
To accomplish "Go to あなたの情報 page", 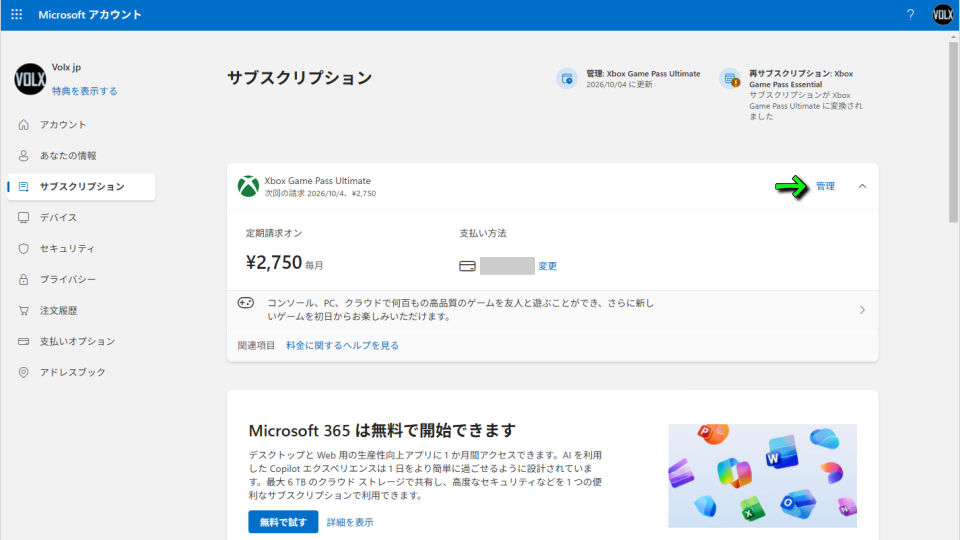I will point(68,156).
